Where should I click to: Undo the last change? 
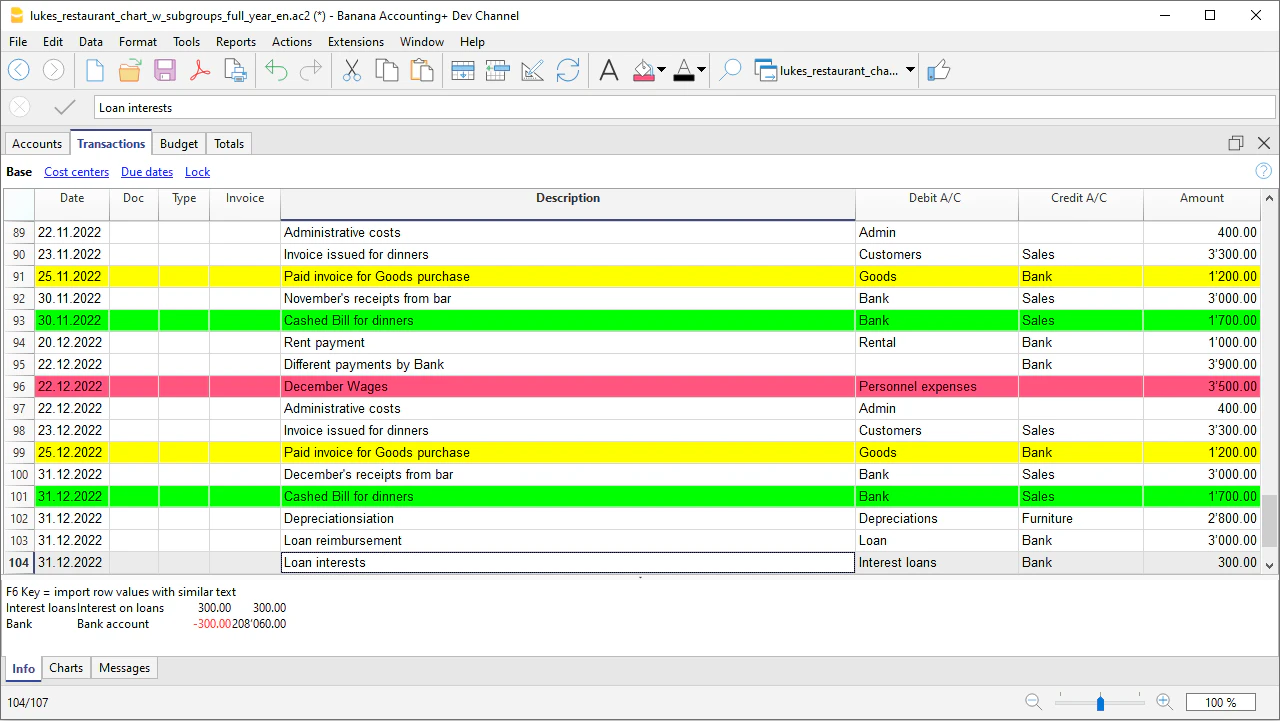(x=274, y=70)
